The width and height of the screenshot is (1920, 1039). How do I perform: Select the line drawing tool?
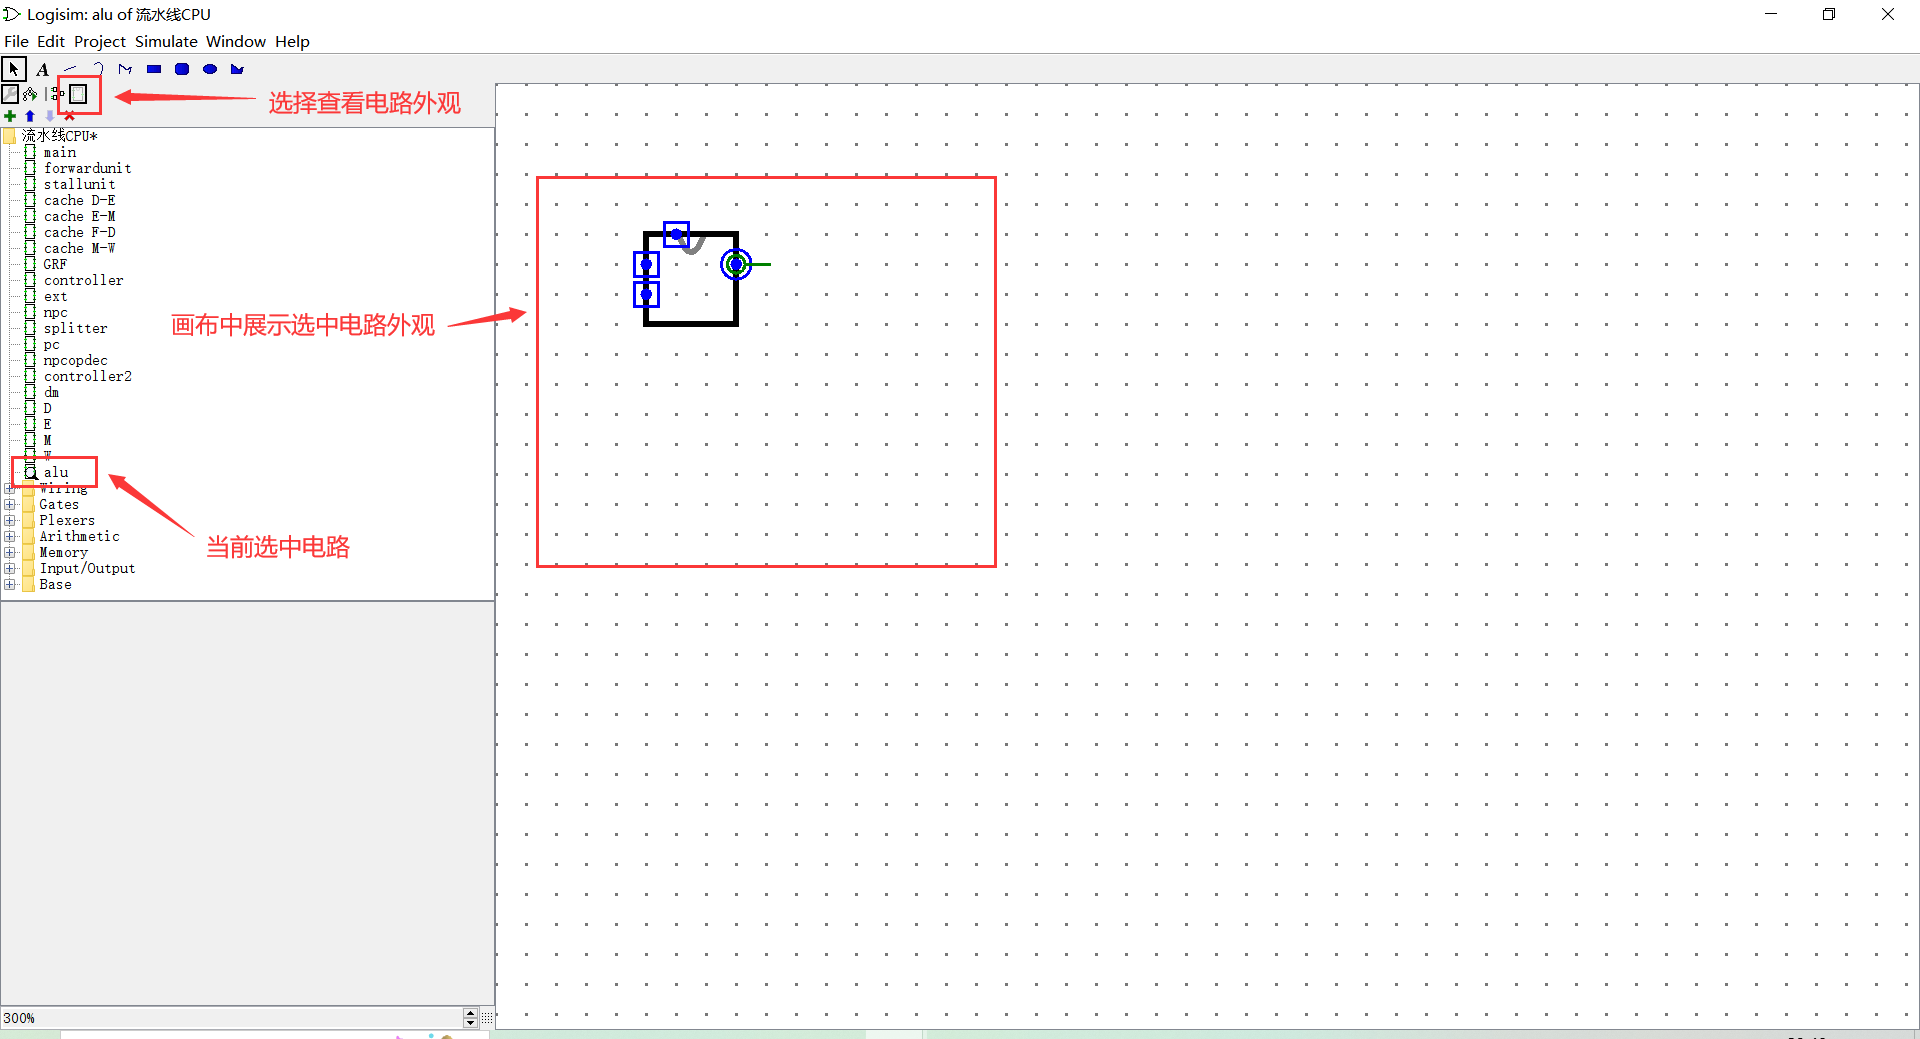click(x=70, y=69)
